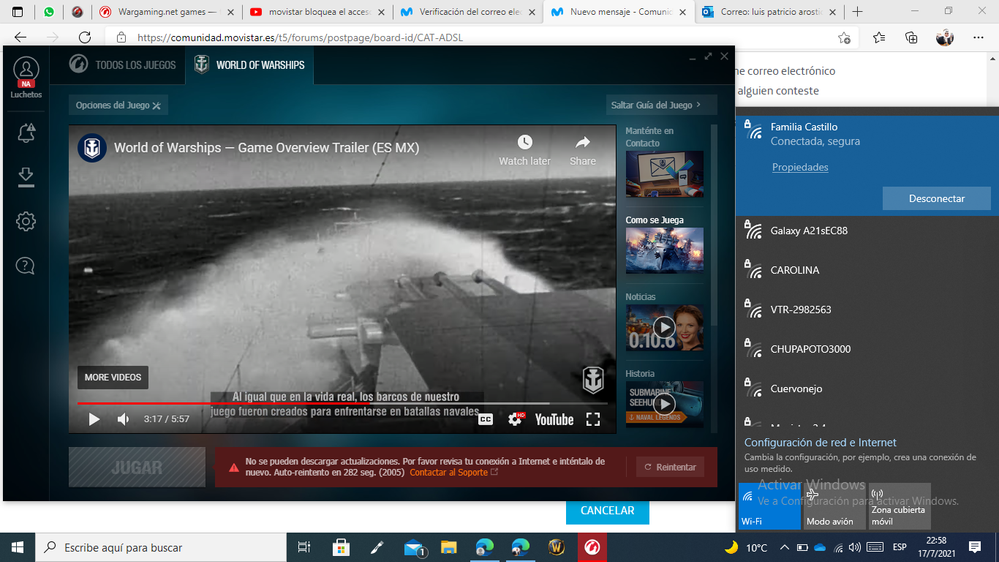The width and height of the screenshot is (999, 562).
Task: Toggle closed captions on the video
Action: tap(485, 419)
